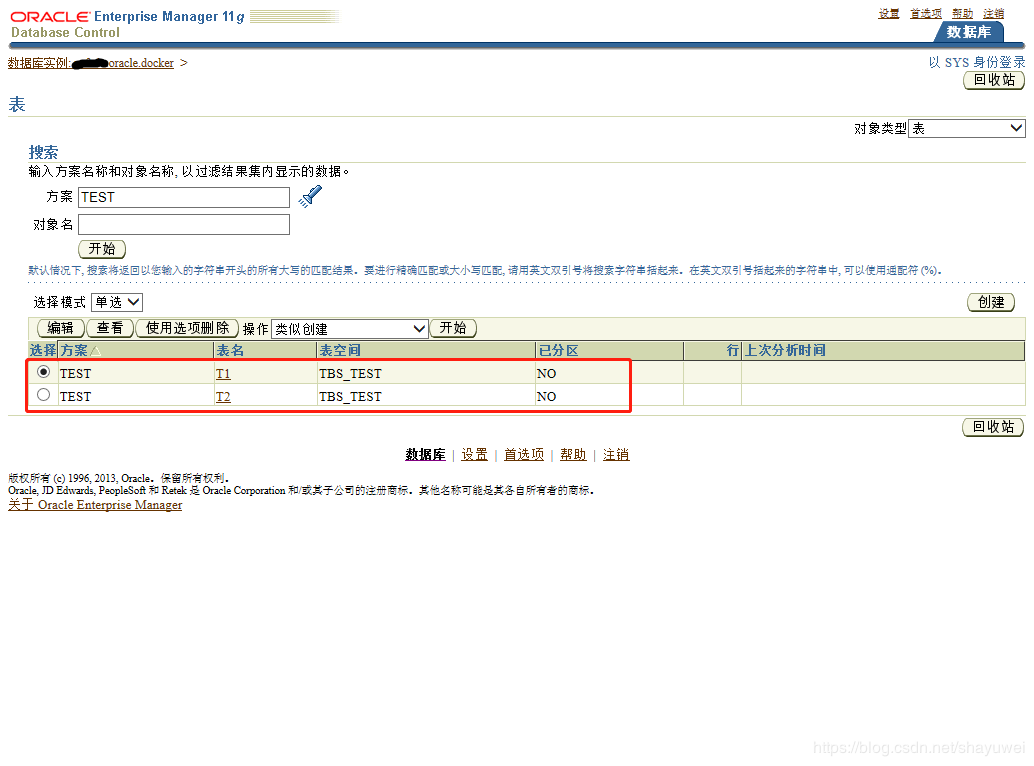Click footer 注销 link
Image resolution: width=1034 pixels, height=766 pixels.
coord(616,455)
